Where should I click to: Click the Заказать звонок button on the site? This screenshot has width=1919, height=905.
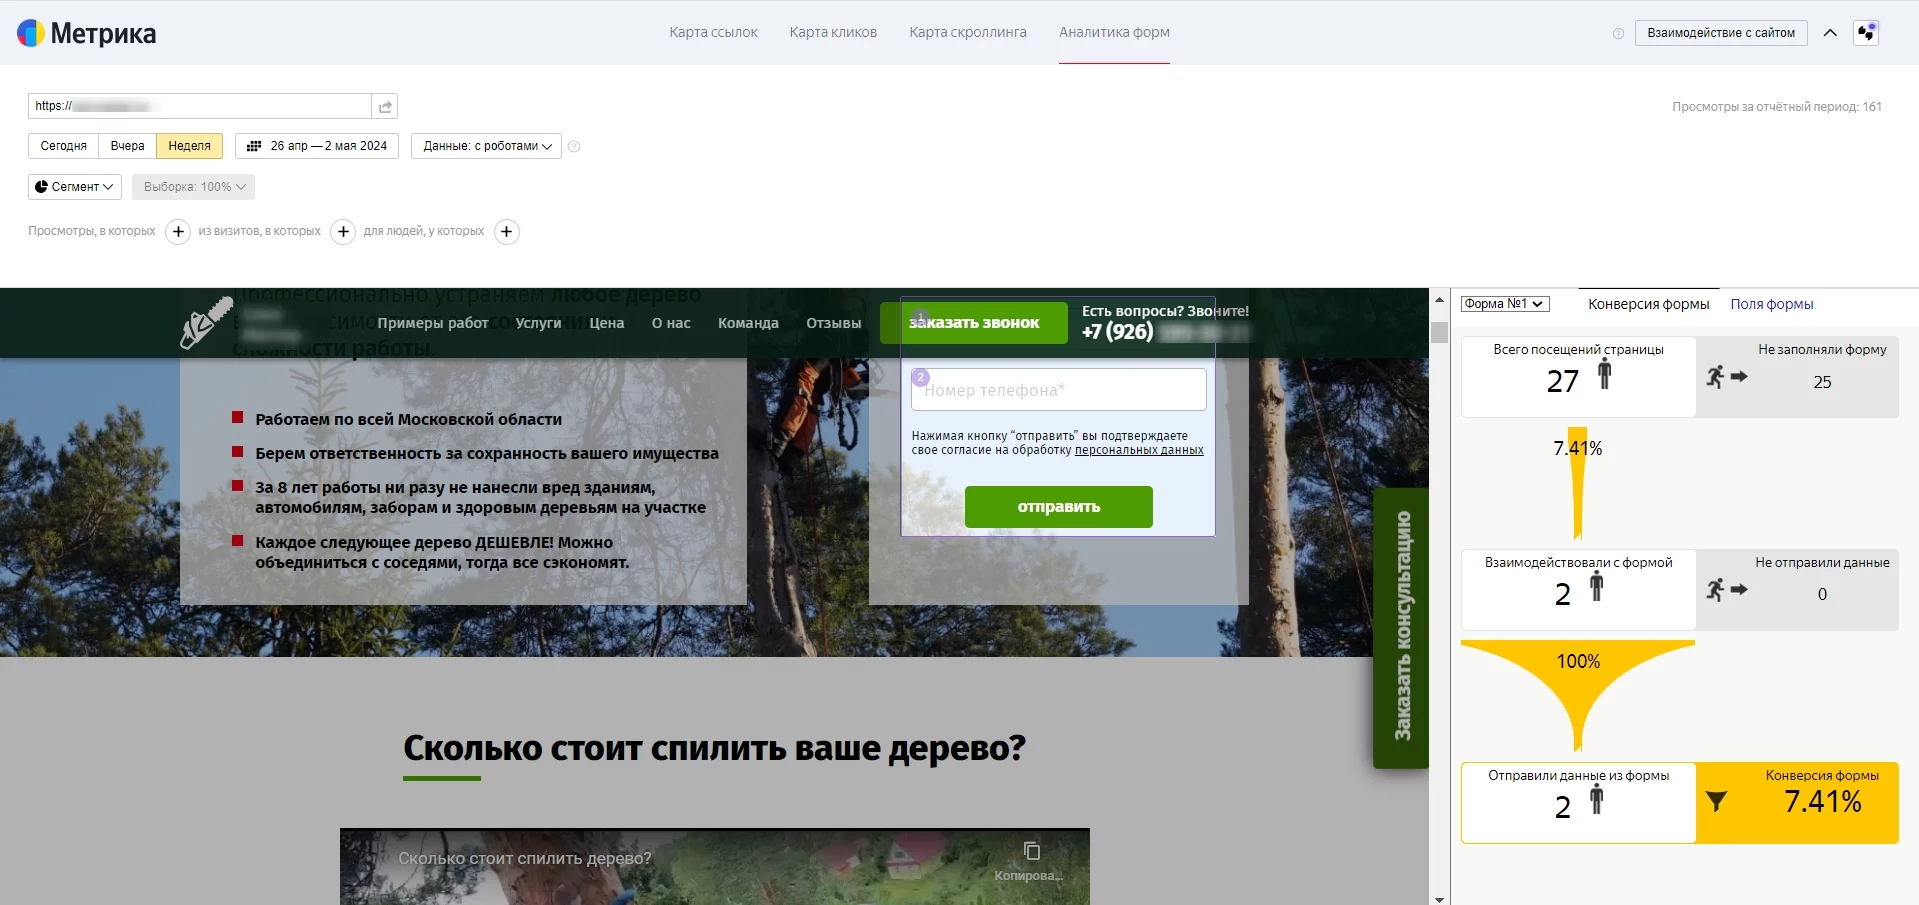[x=974, y=323]
